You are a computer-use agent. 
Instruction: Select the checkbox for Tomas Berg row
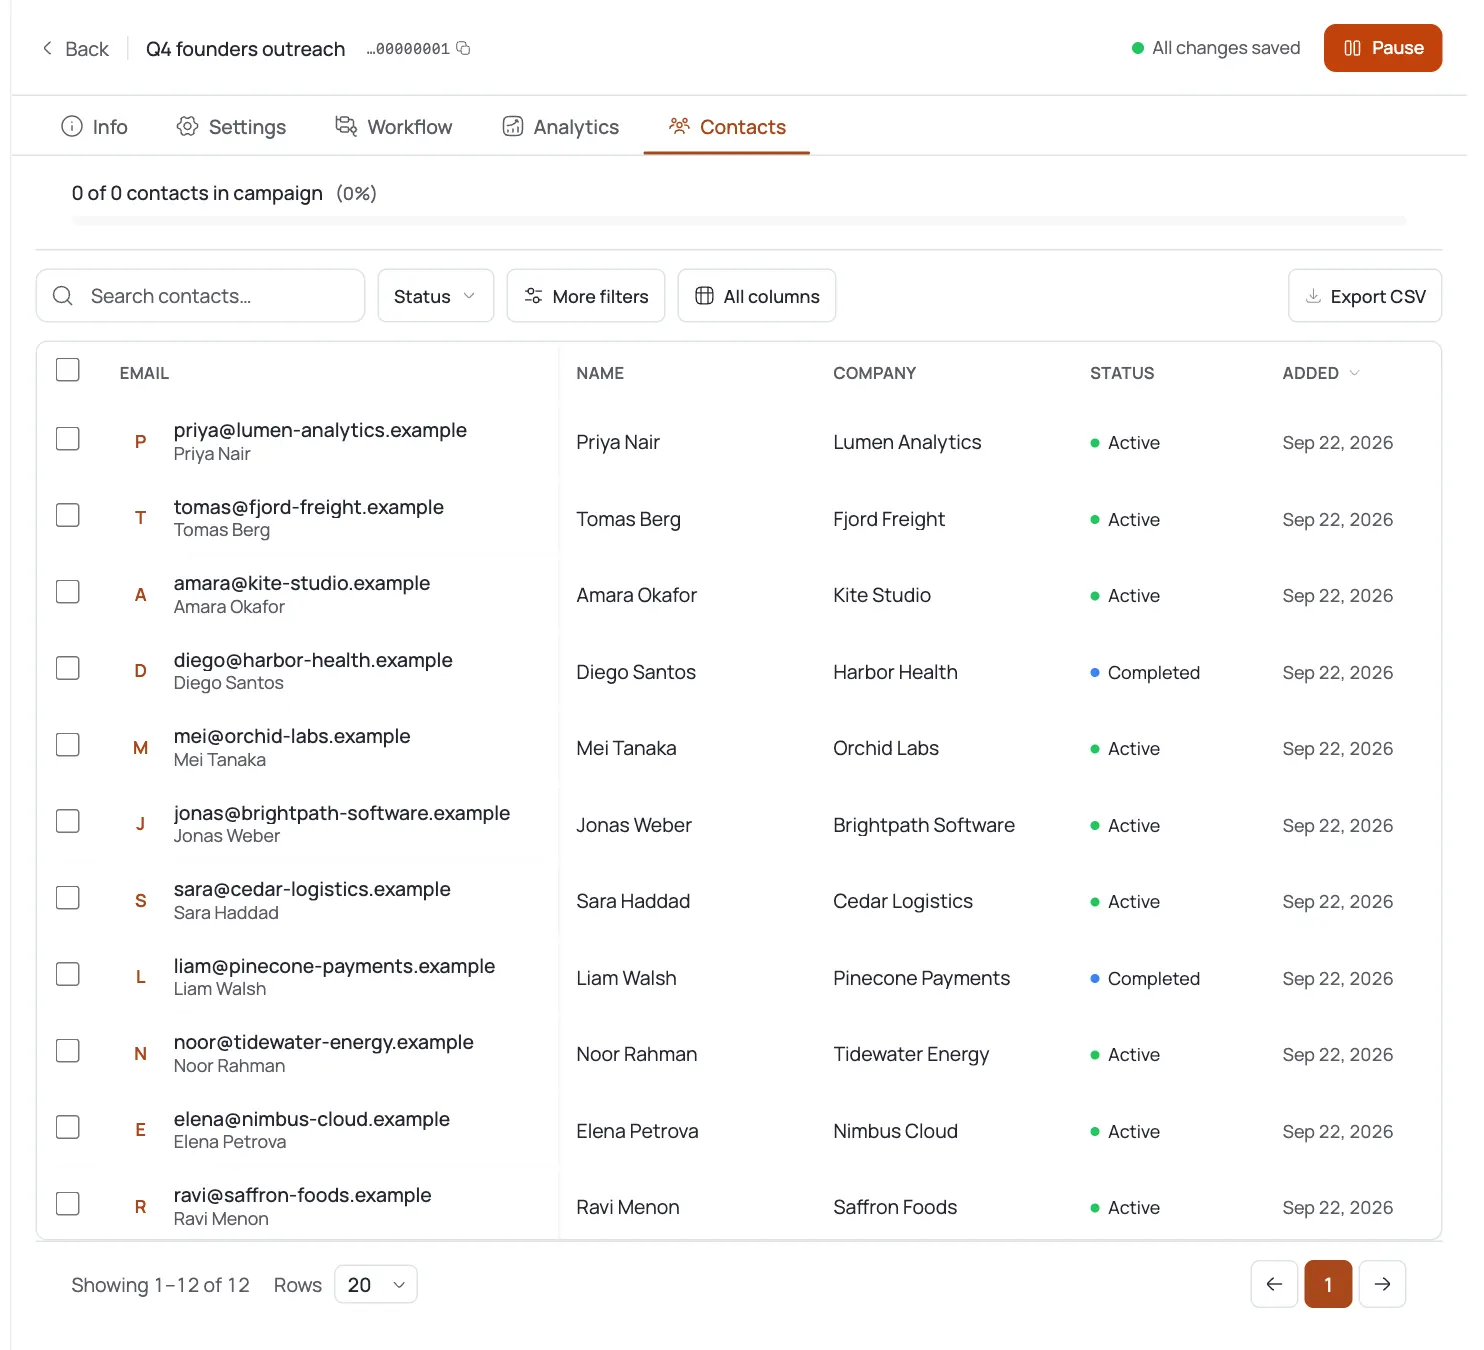pos(68,515)
